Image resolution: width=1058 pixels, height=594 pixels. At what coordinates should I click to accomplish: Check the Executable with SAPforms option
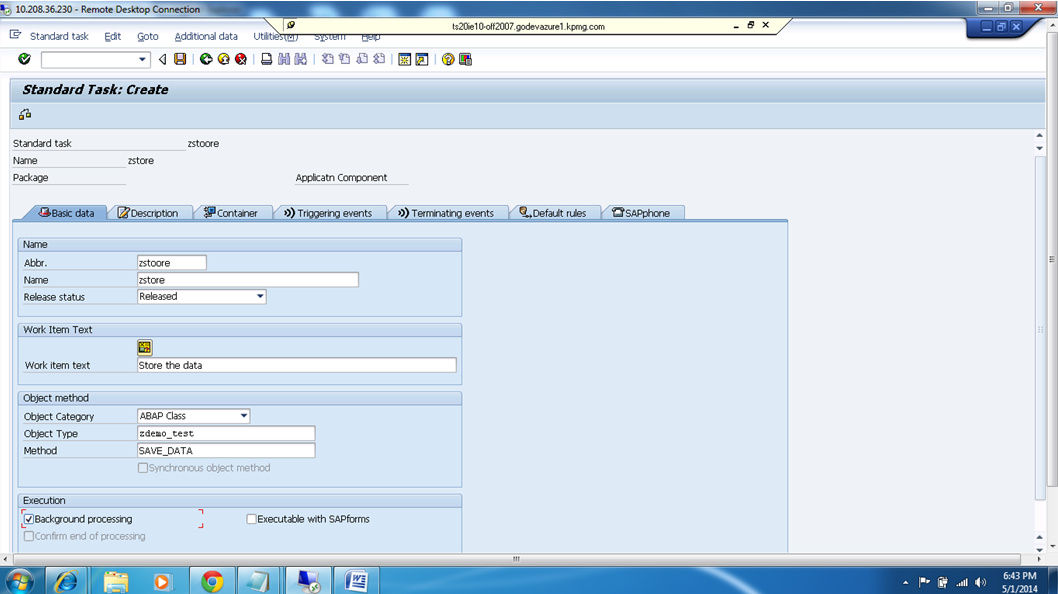(x=251, y=519)
